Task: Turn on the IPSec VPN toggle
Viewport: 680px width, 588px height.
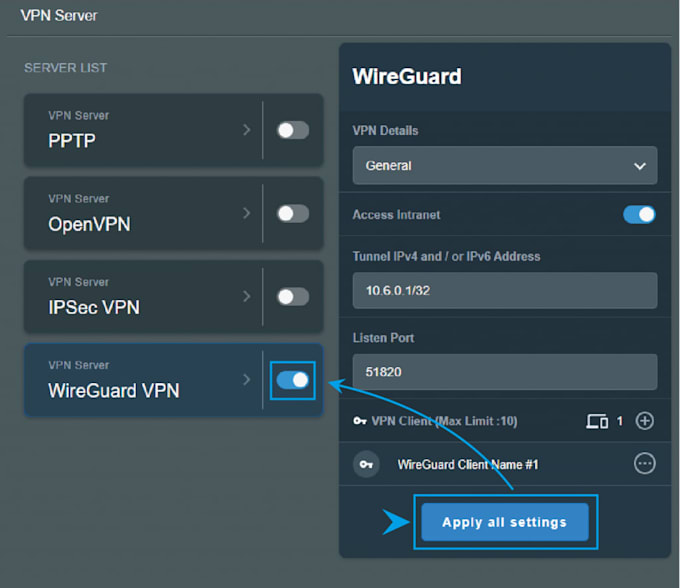Action: [x=293, y=297]
